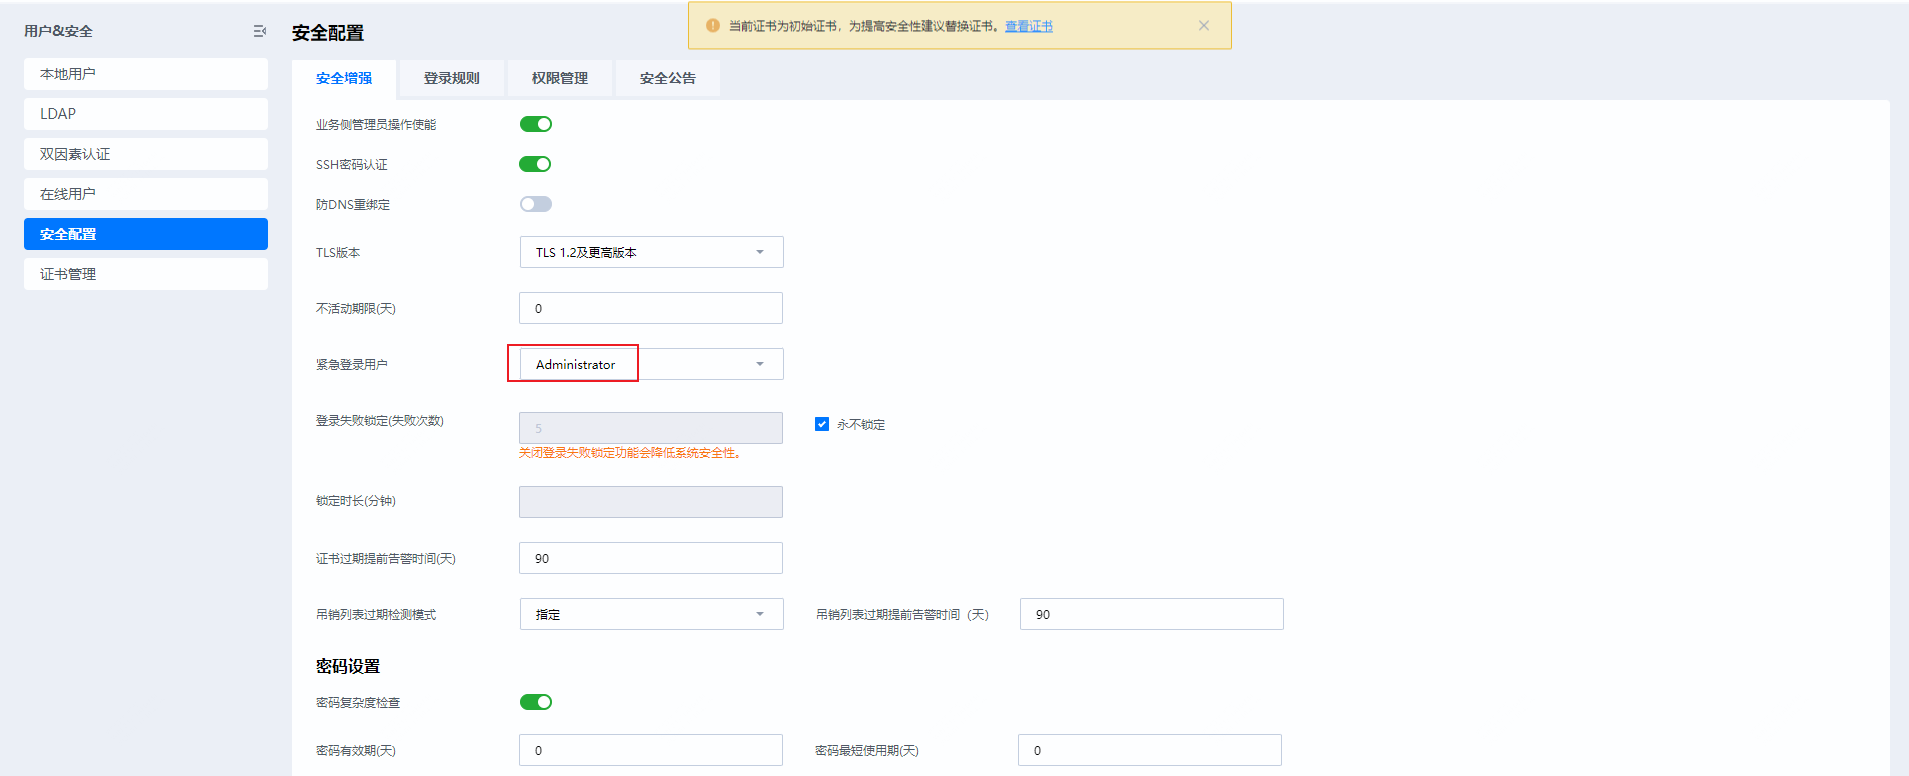Select LDAP in the sidebar
The image size is (1909, 776).
click(x=146, y=114)
